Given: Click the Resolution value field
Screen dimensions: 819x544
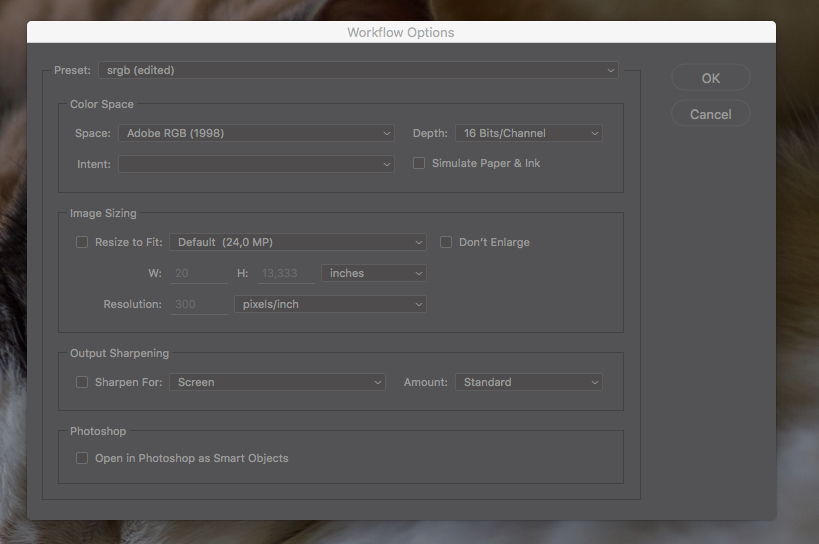Looking at the screenshot, I should coord(198,304).
